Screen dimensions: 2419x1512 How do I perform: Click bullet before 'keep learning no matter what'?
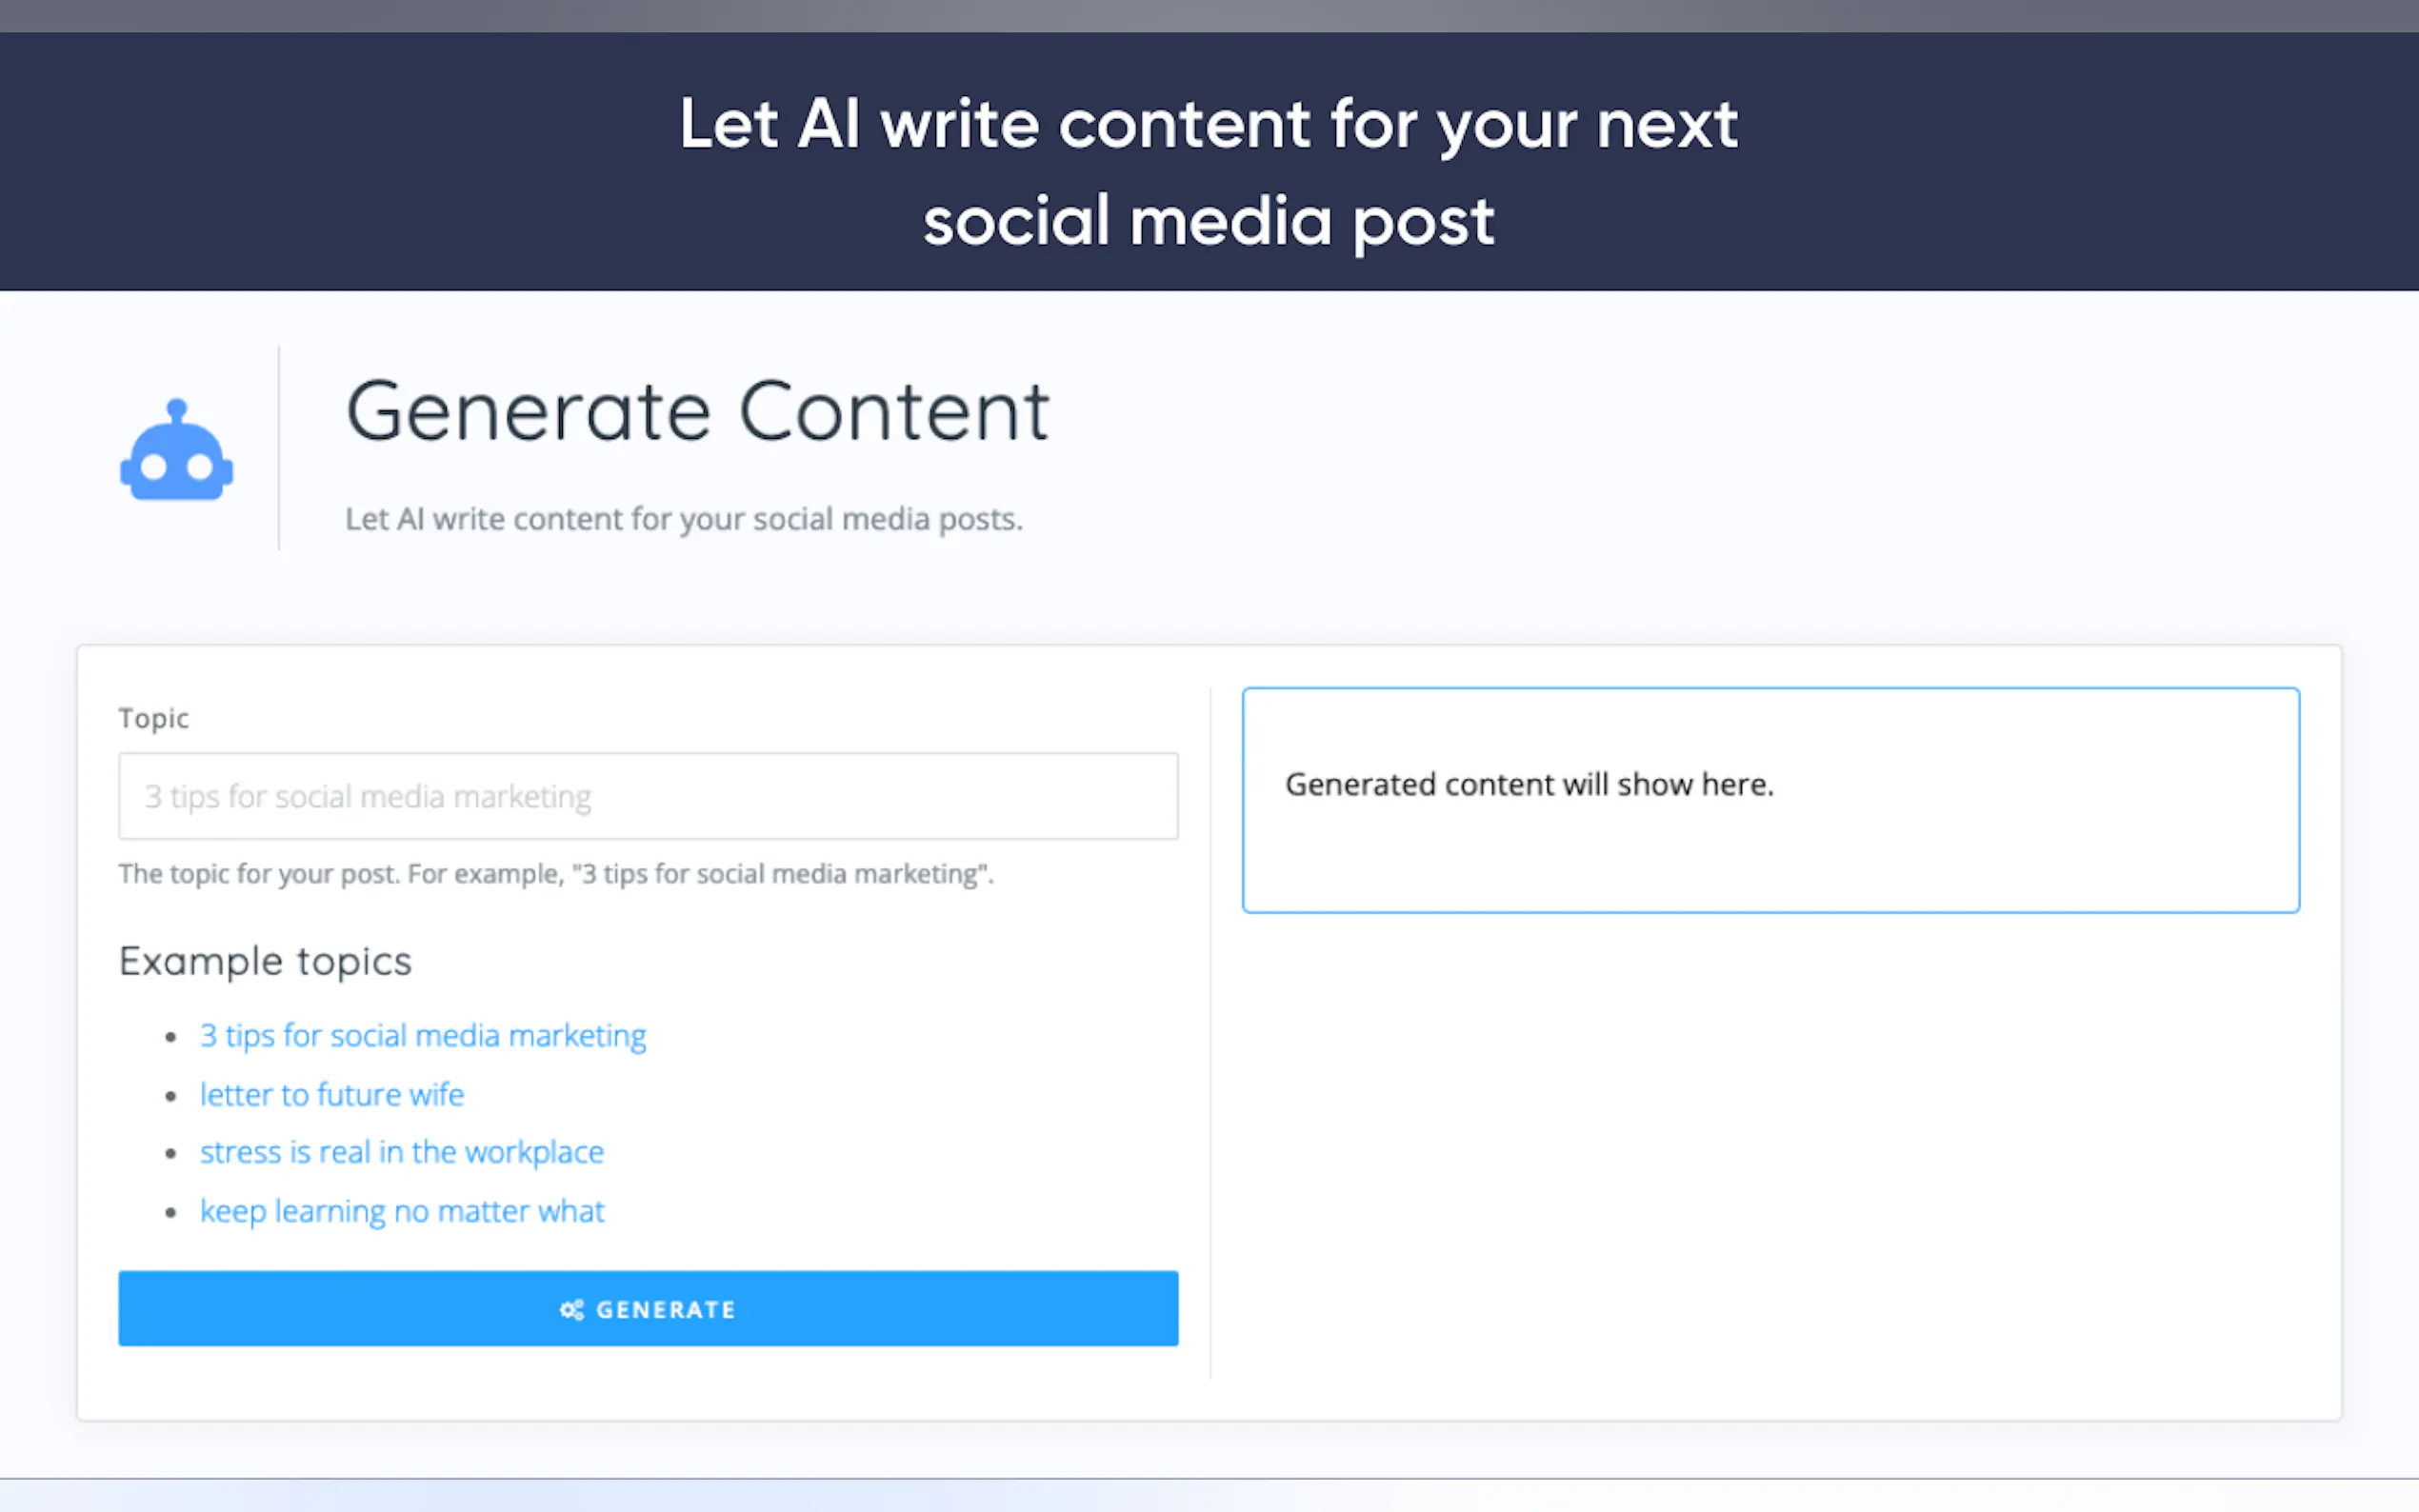tap(171, 1212)
